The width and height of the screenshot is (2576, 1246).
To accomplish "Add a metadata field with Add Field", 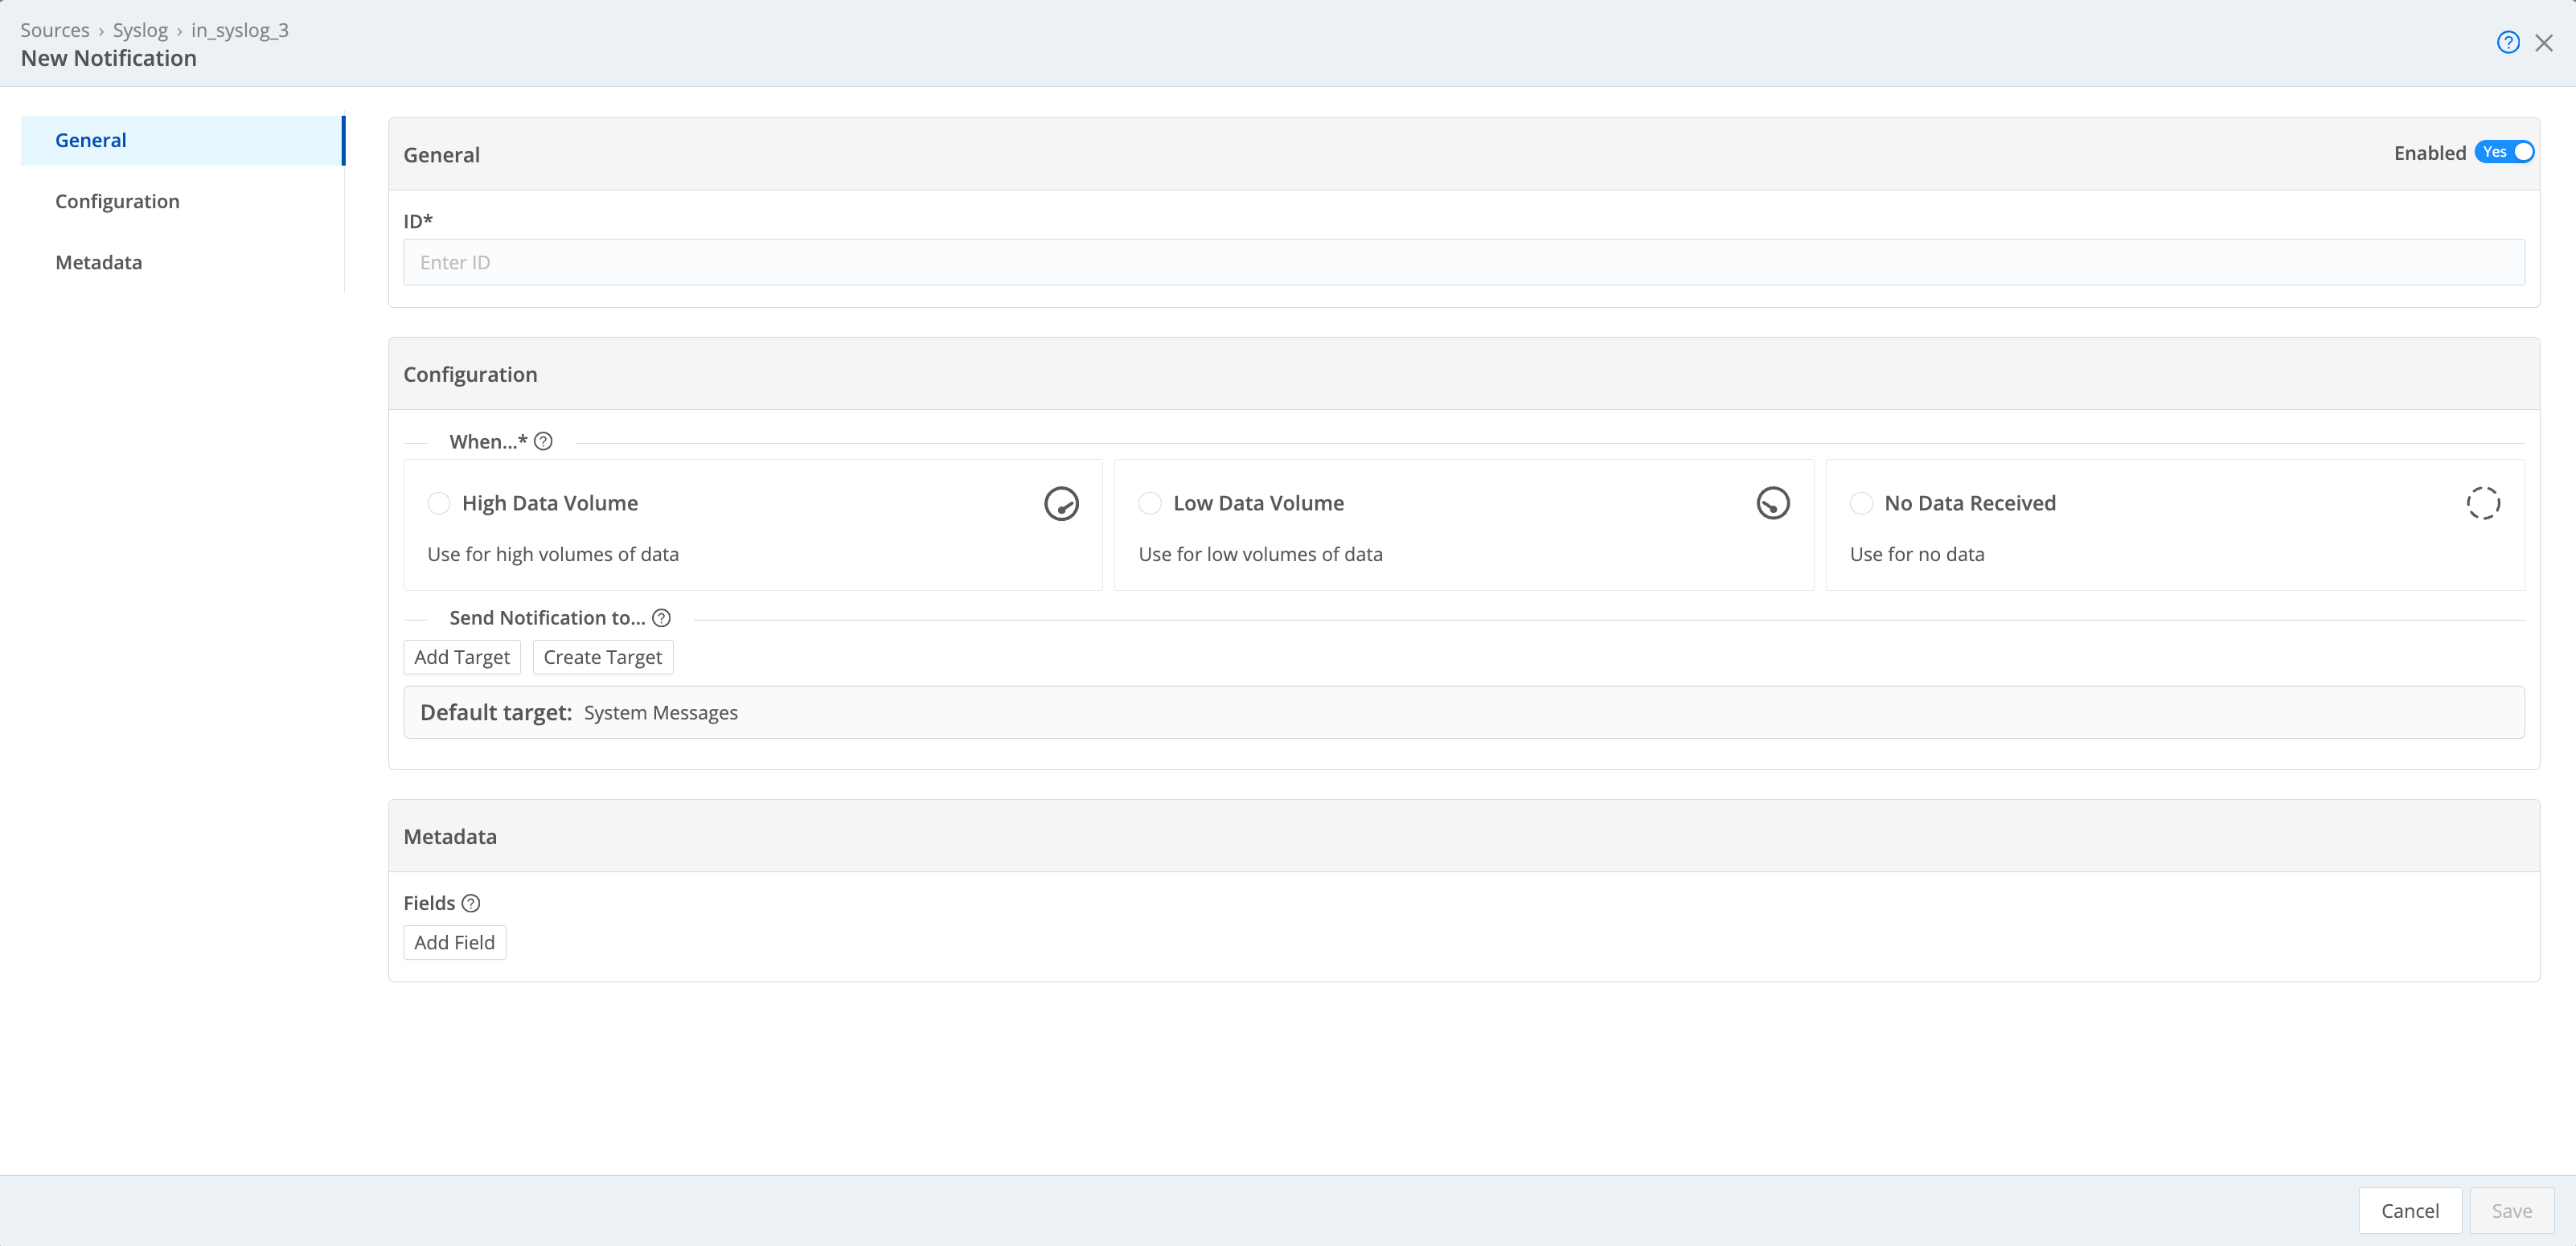I will click(454, 942).
